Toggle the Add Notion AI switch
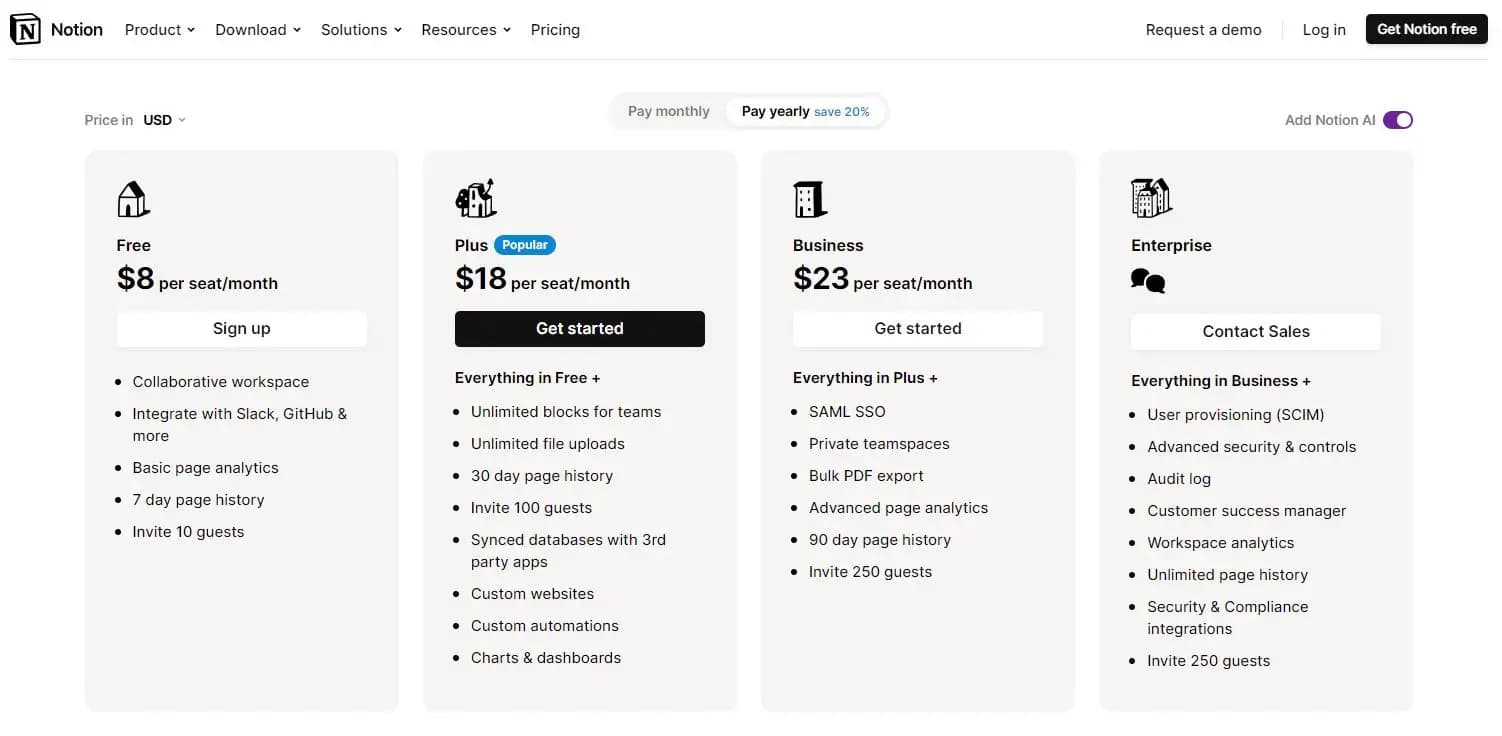1502x736 pixels. coord(1398,120)
